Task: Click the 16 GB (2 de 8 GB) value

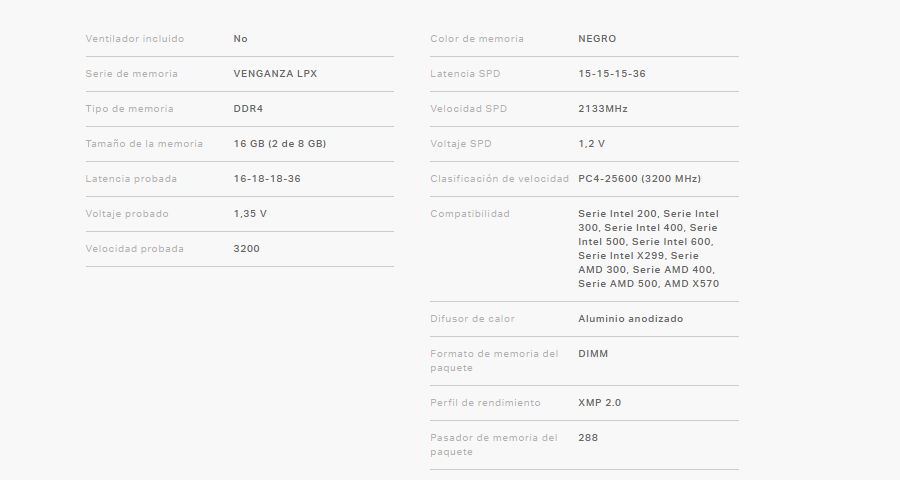Action: [280, 144]
